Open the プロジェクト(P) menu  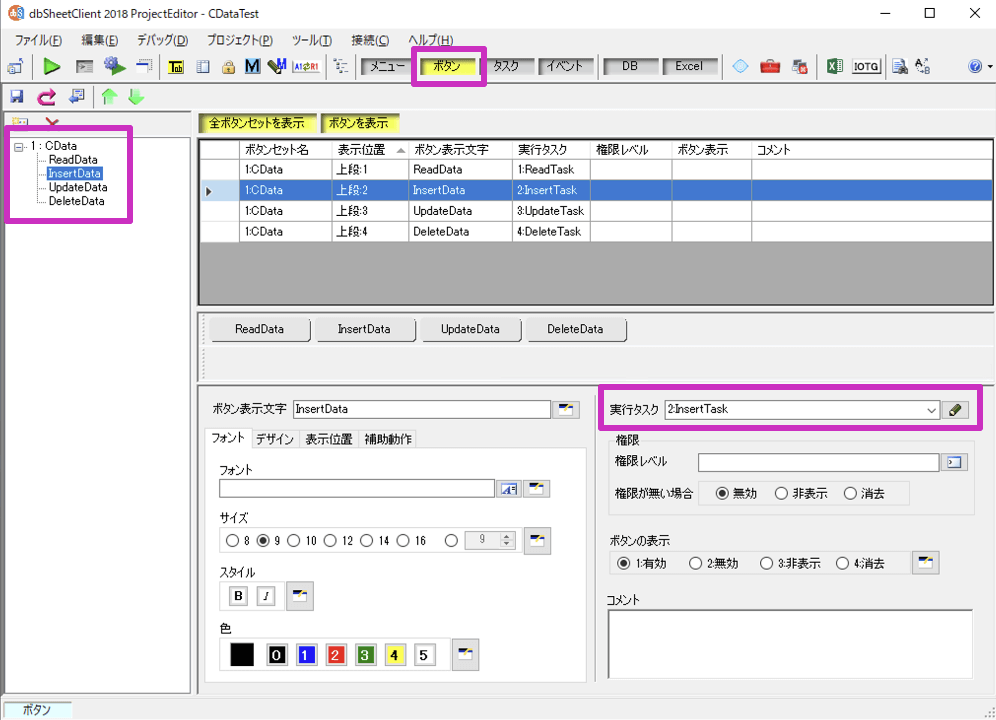point(239,40)
